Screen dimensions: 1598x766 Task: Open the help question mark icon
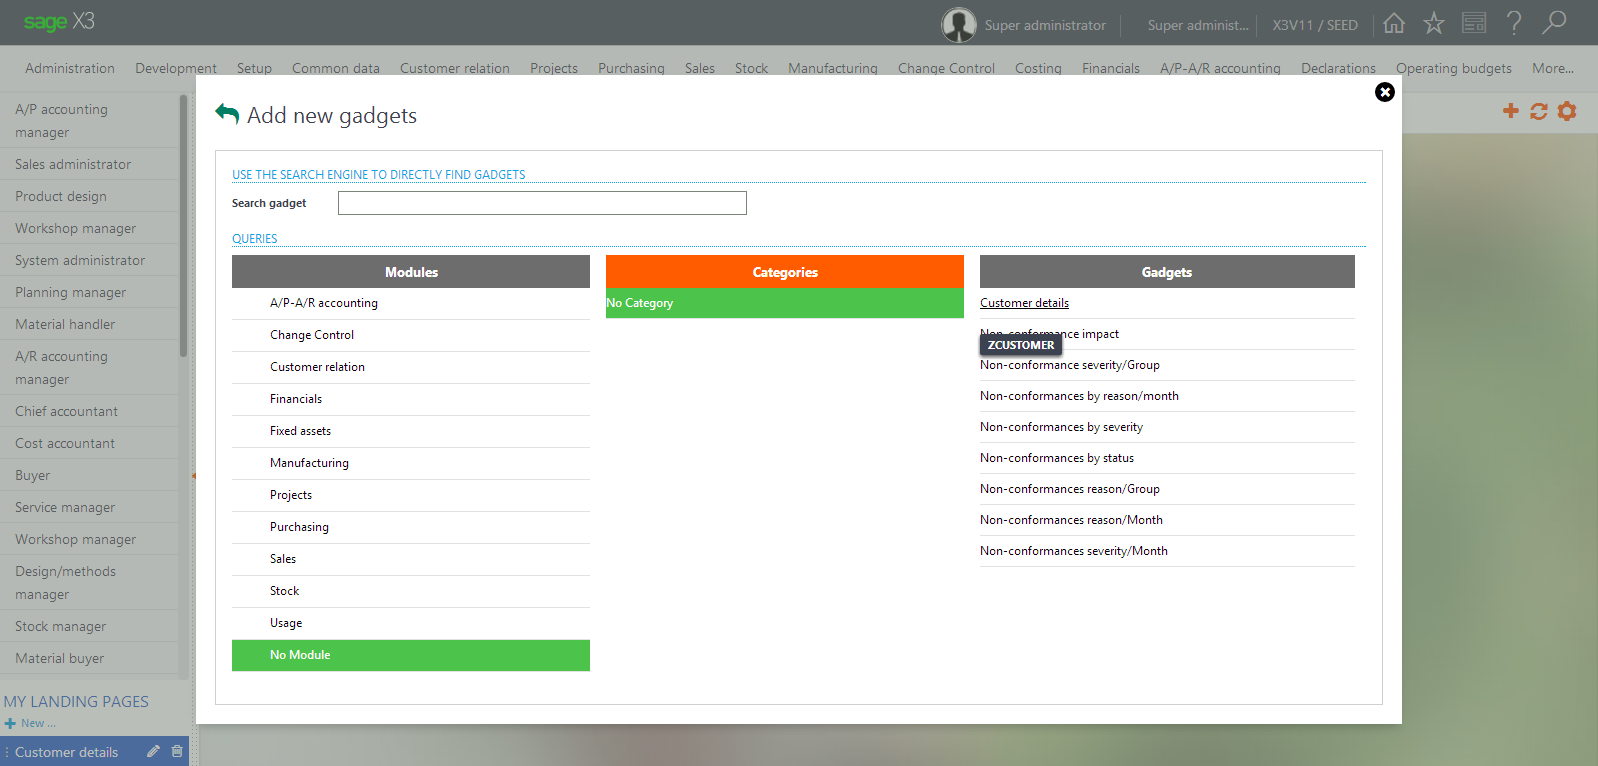[x=1514, y=23]
